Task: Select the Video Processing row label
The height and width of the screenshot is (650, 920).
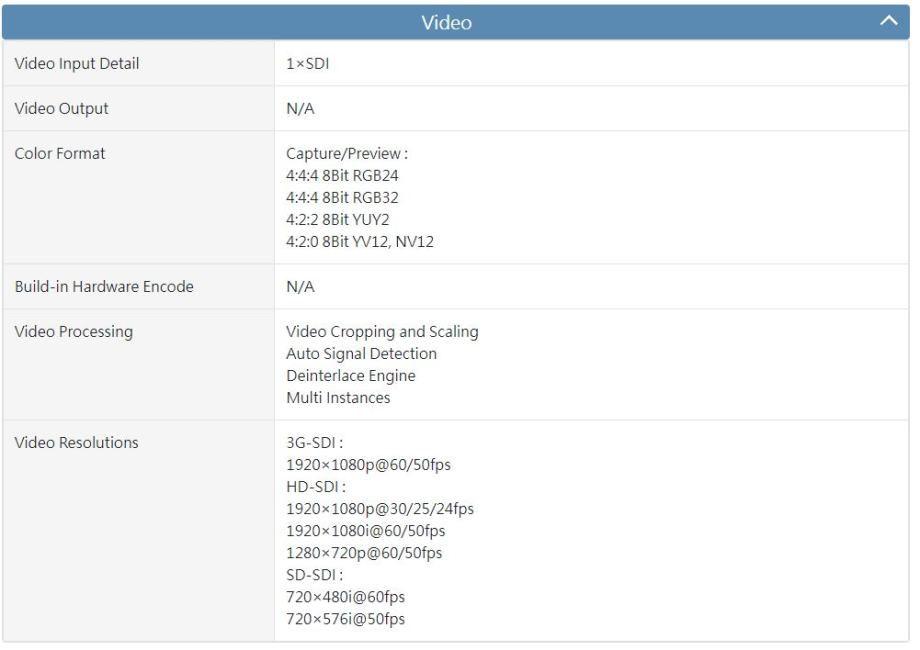Action: pos(75,332)
